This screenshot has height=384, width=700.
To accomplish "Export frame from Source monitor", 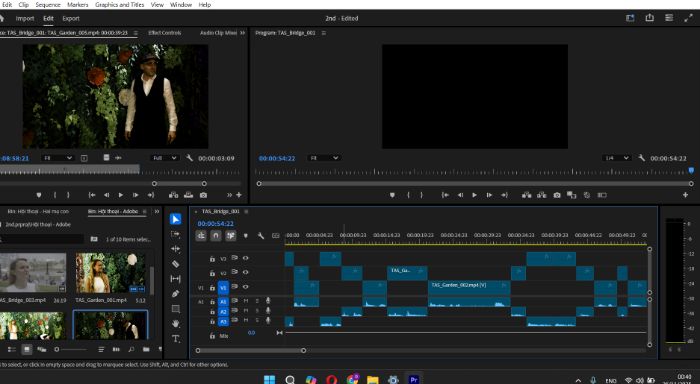I will [203, 195].
